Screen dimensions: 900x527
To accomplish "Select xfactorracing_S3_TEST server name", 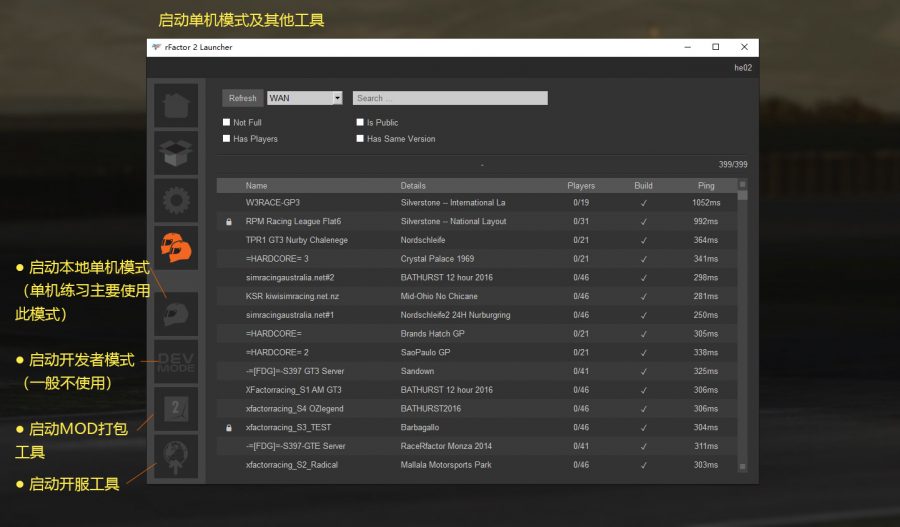I will (288, 428).
